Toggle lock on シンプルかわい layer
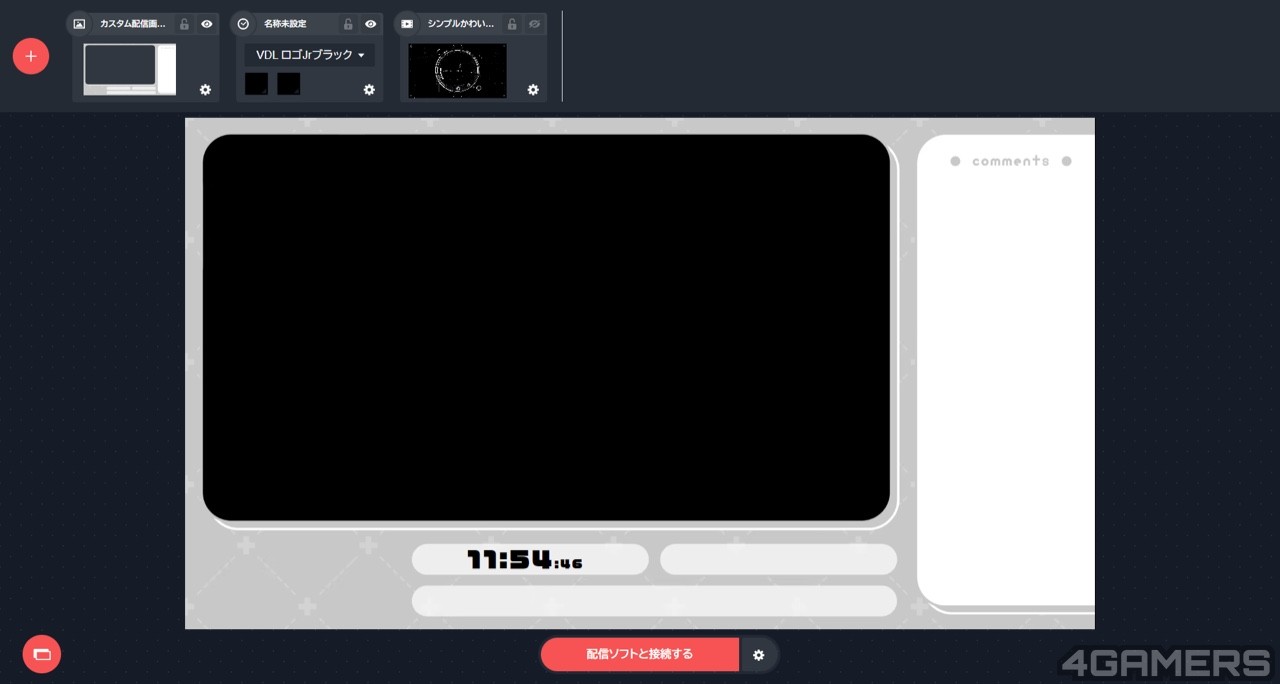This screenshot has height=684, width=1280. tap(512, 24)
